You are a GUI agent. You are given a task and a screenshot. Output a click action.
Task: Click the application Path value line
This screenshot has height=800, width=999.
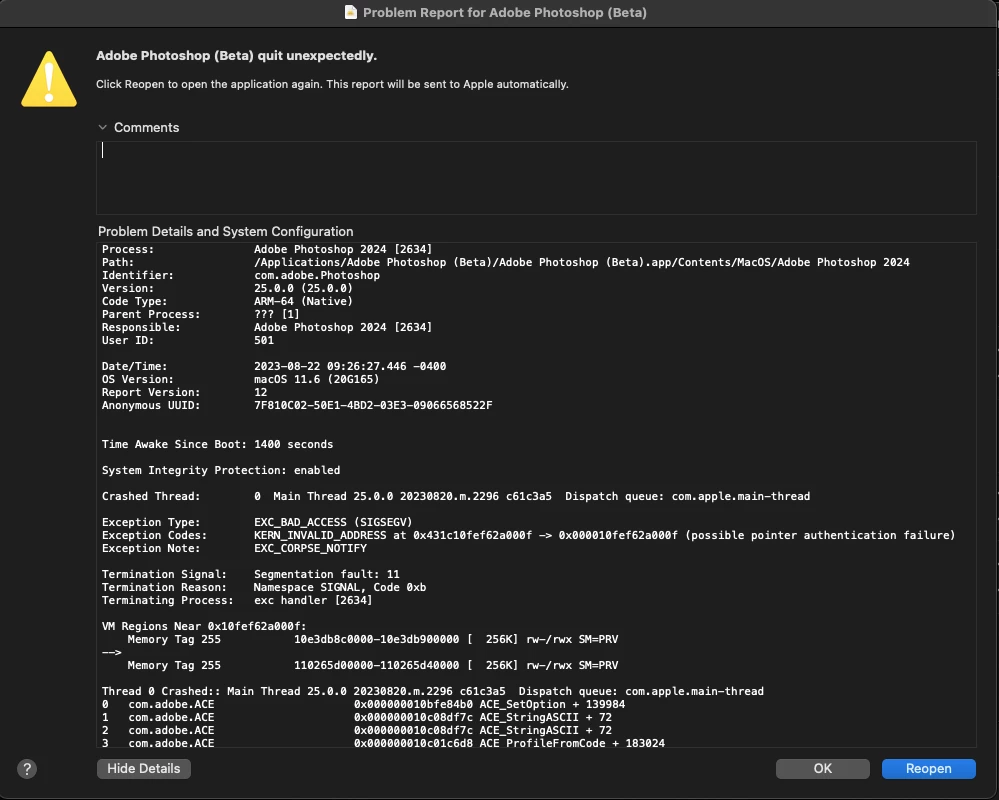coord(582,262)
